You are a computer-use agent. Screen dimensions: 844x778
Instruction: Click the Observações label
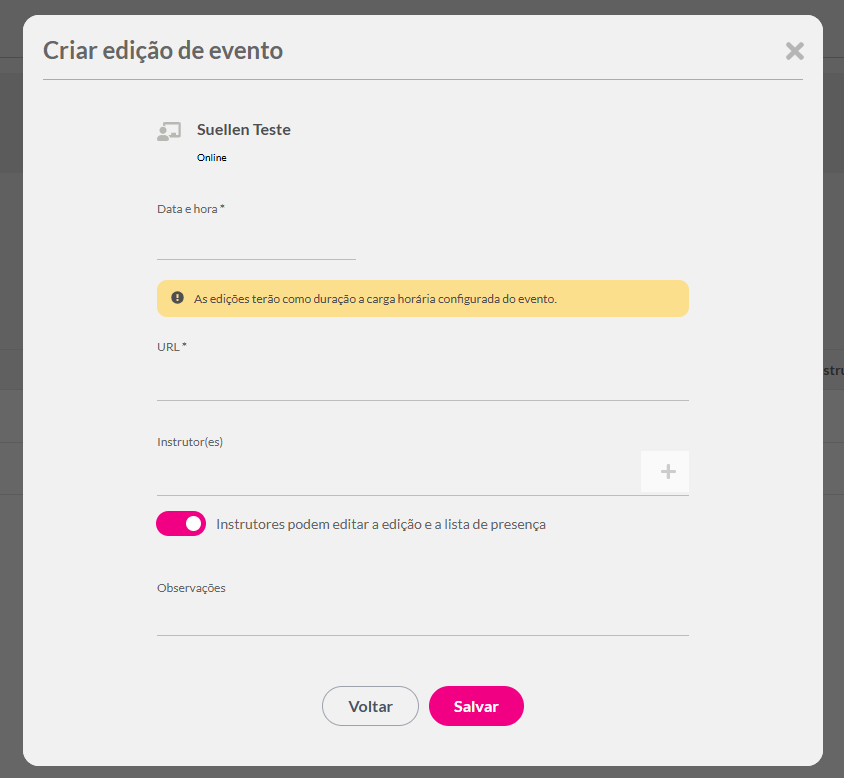pos(191,588)
